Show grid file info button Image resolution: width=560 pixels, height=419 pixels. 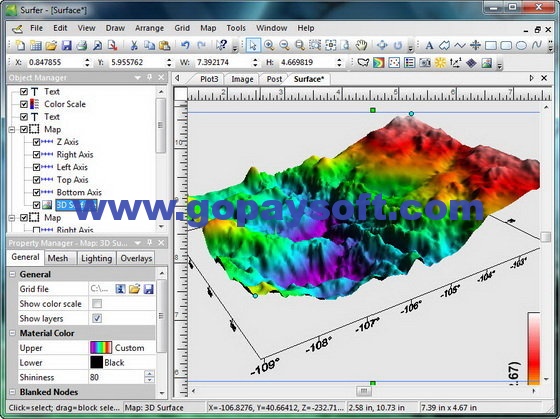click(x=120, y=289)
